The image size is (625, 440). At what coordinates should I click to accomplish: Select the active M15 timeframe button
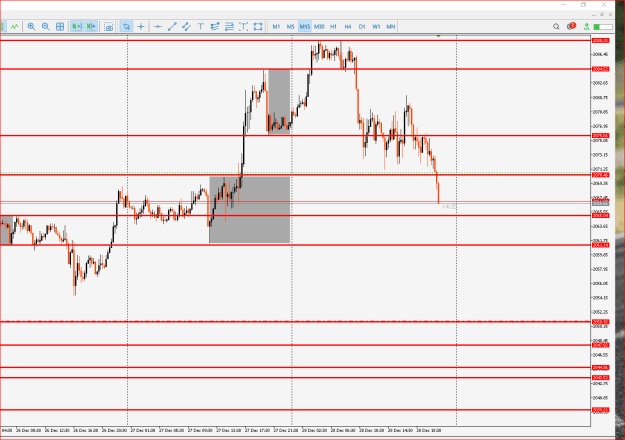pos(305,27)
